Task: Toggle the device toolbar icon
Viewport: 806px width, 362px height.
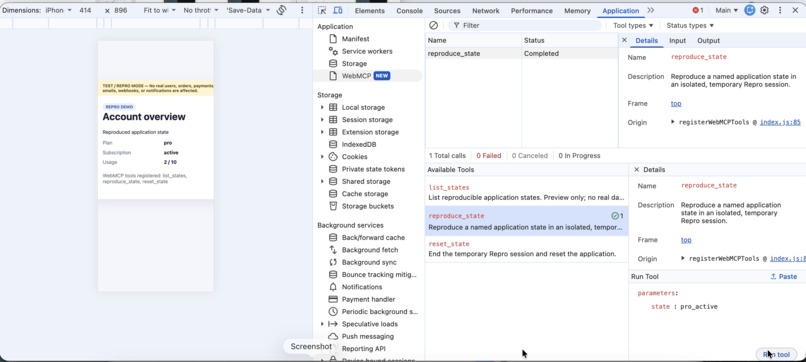Action: pos(338,10)
